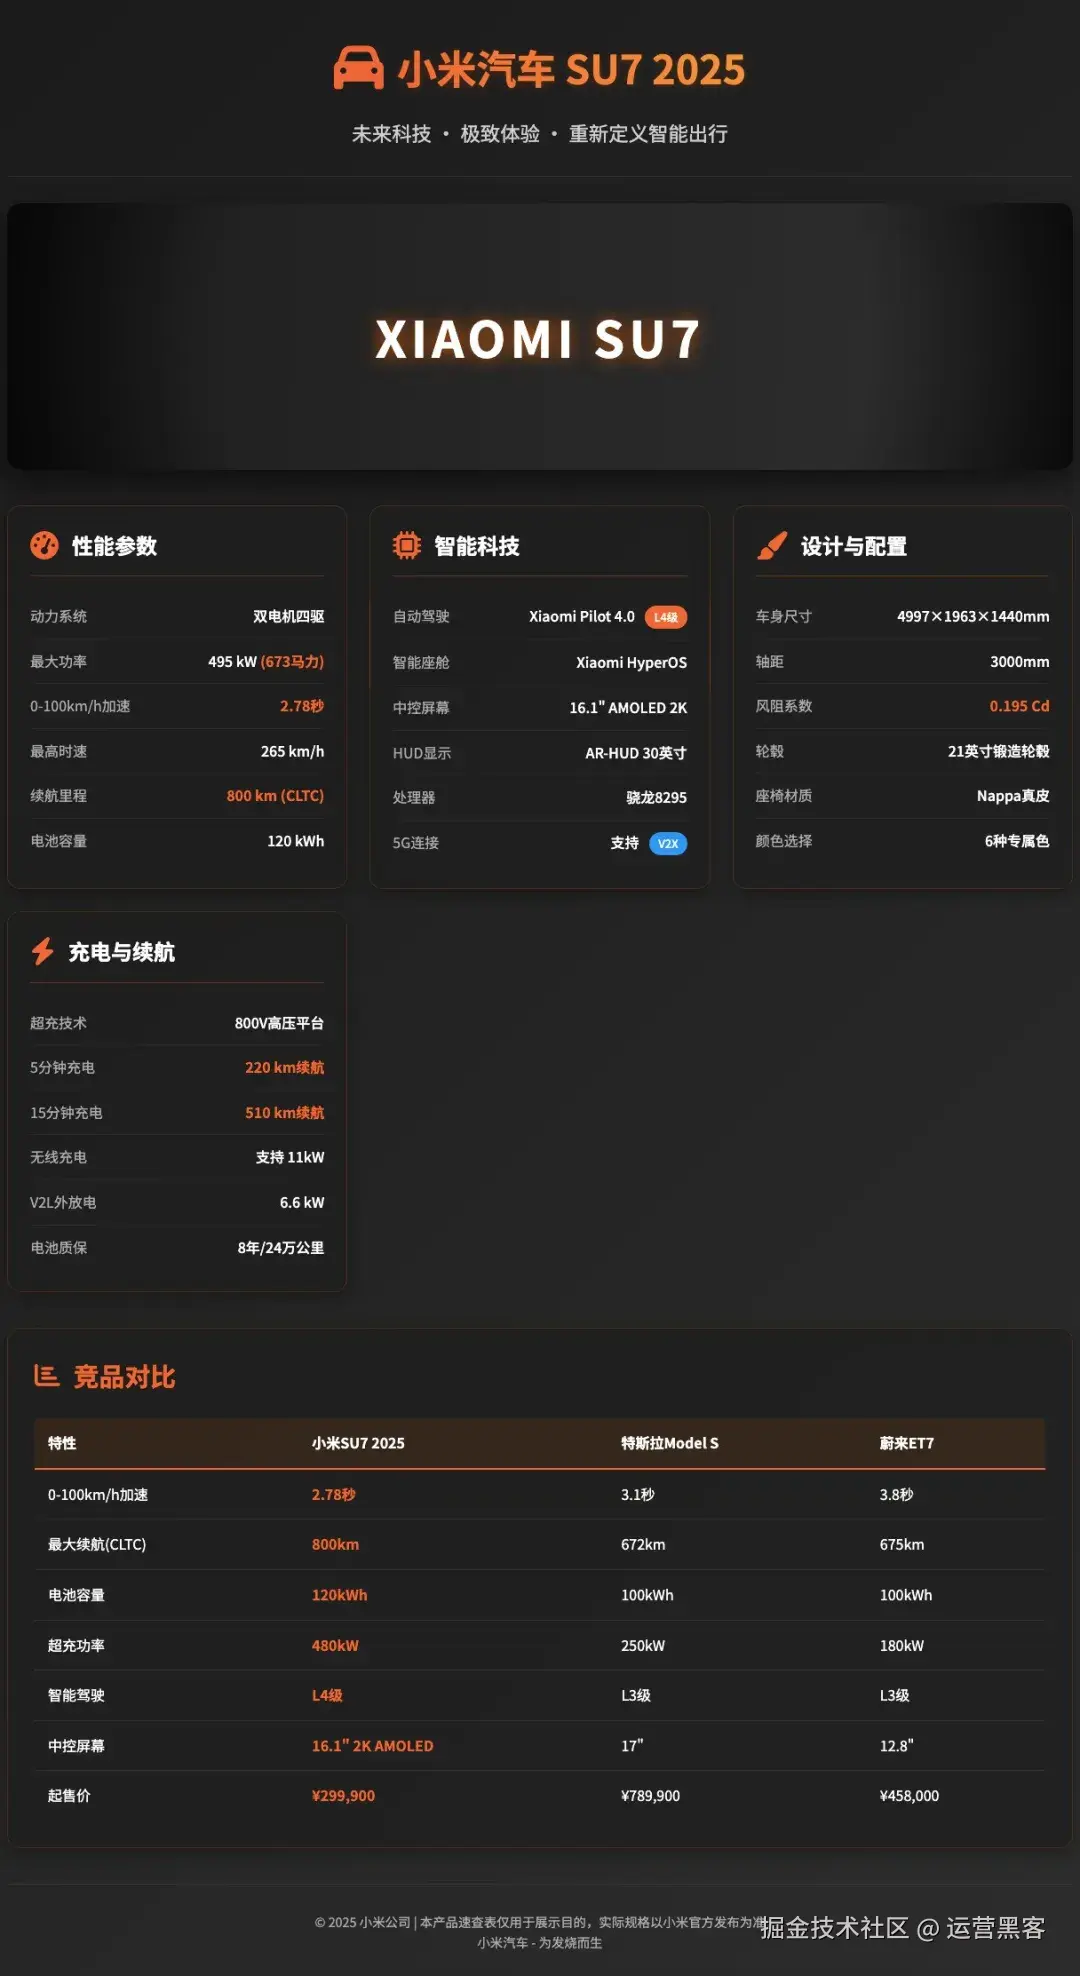Click the 6.6 kW V2L value
This screenshot has height=1976, width=1080.
[x=302, y=1202]
